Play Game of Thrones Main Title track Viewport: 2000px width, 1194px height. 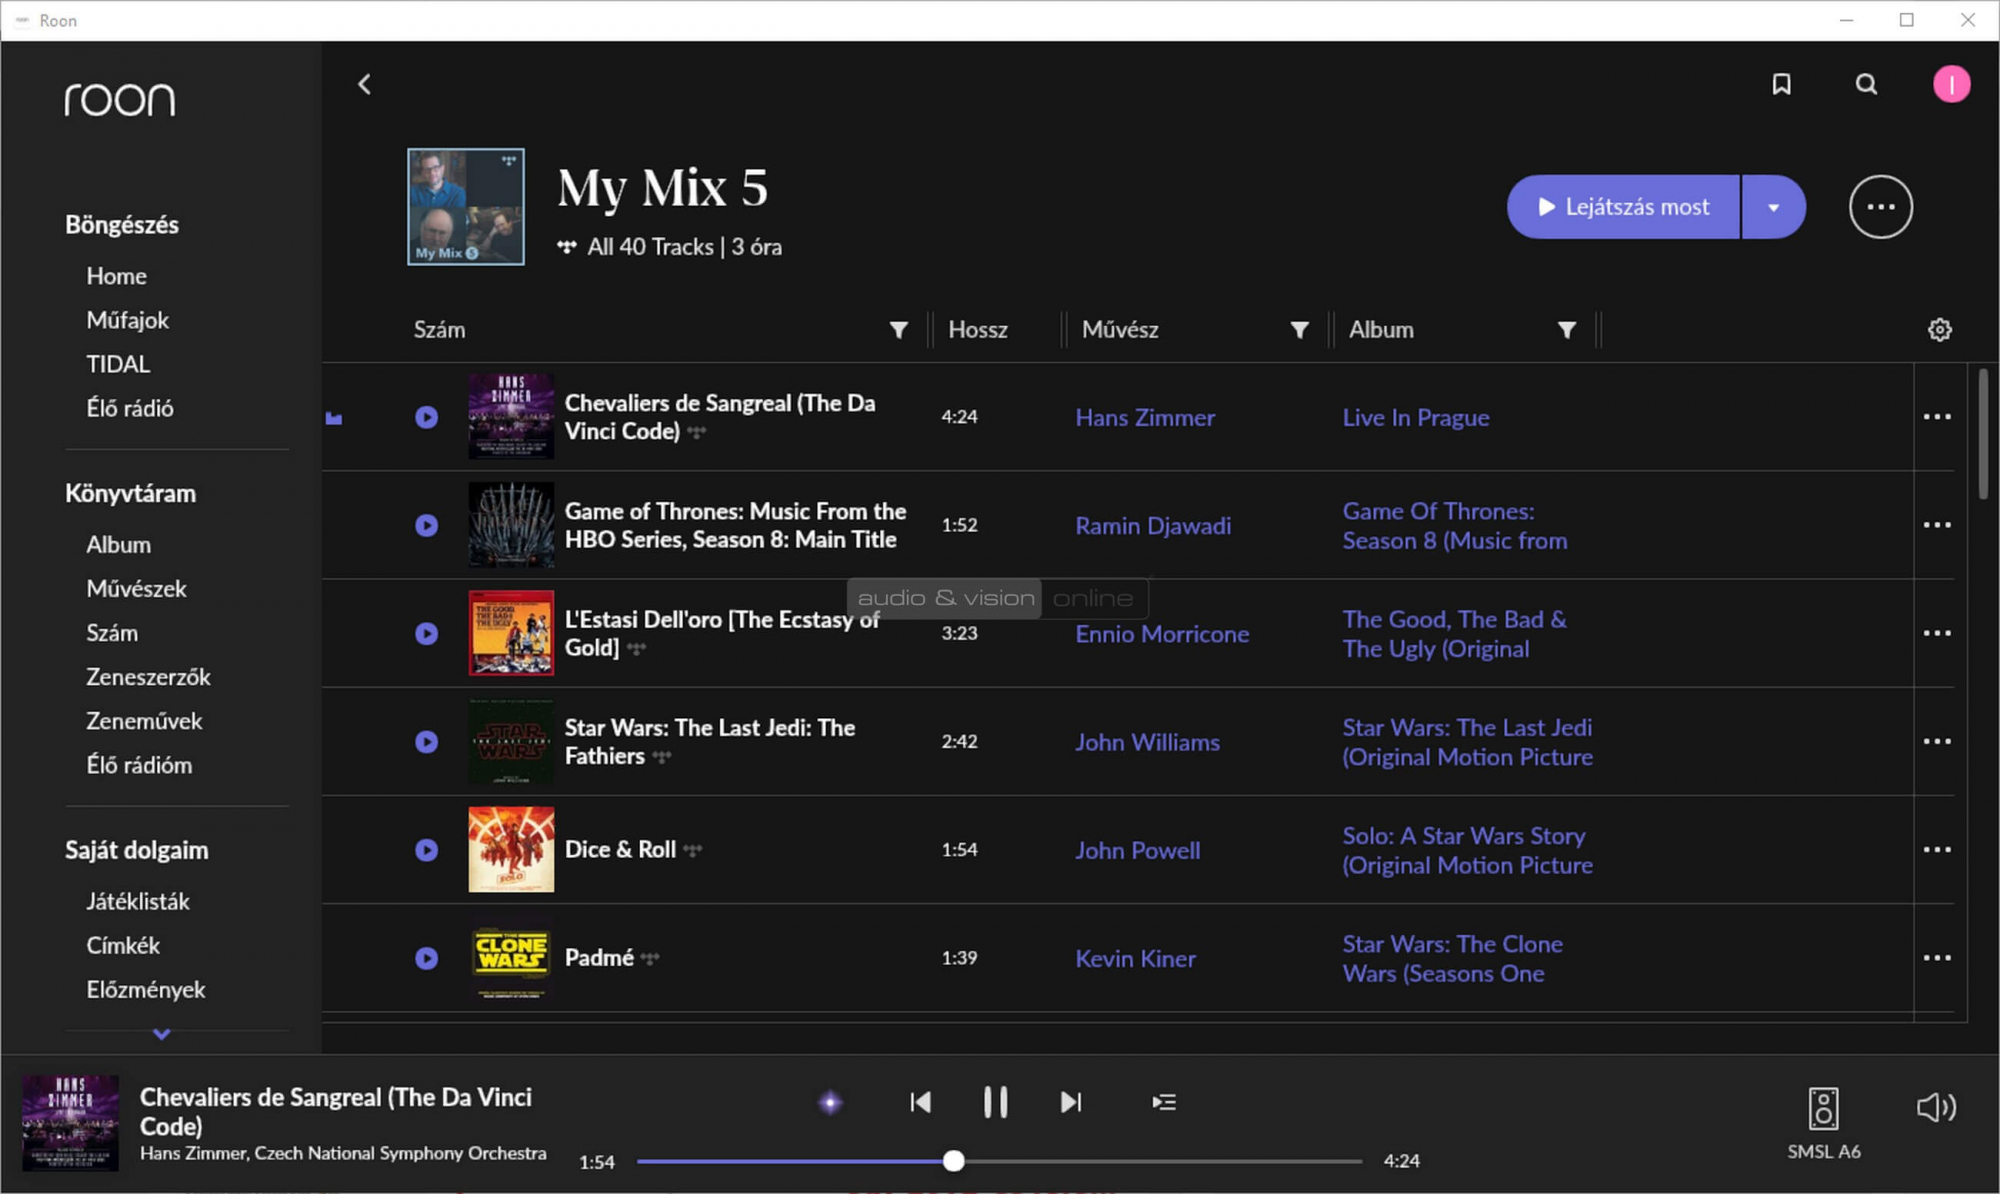pyautogui.click(x=426, y=525)
